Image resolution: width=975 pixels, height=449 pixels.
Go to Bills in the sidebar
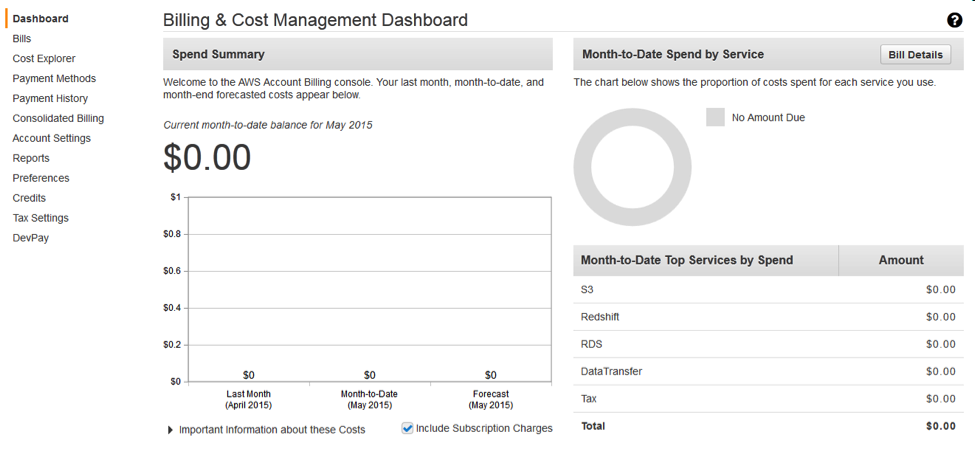22,39
